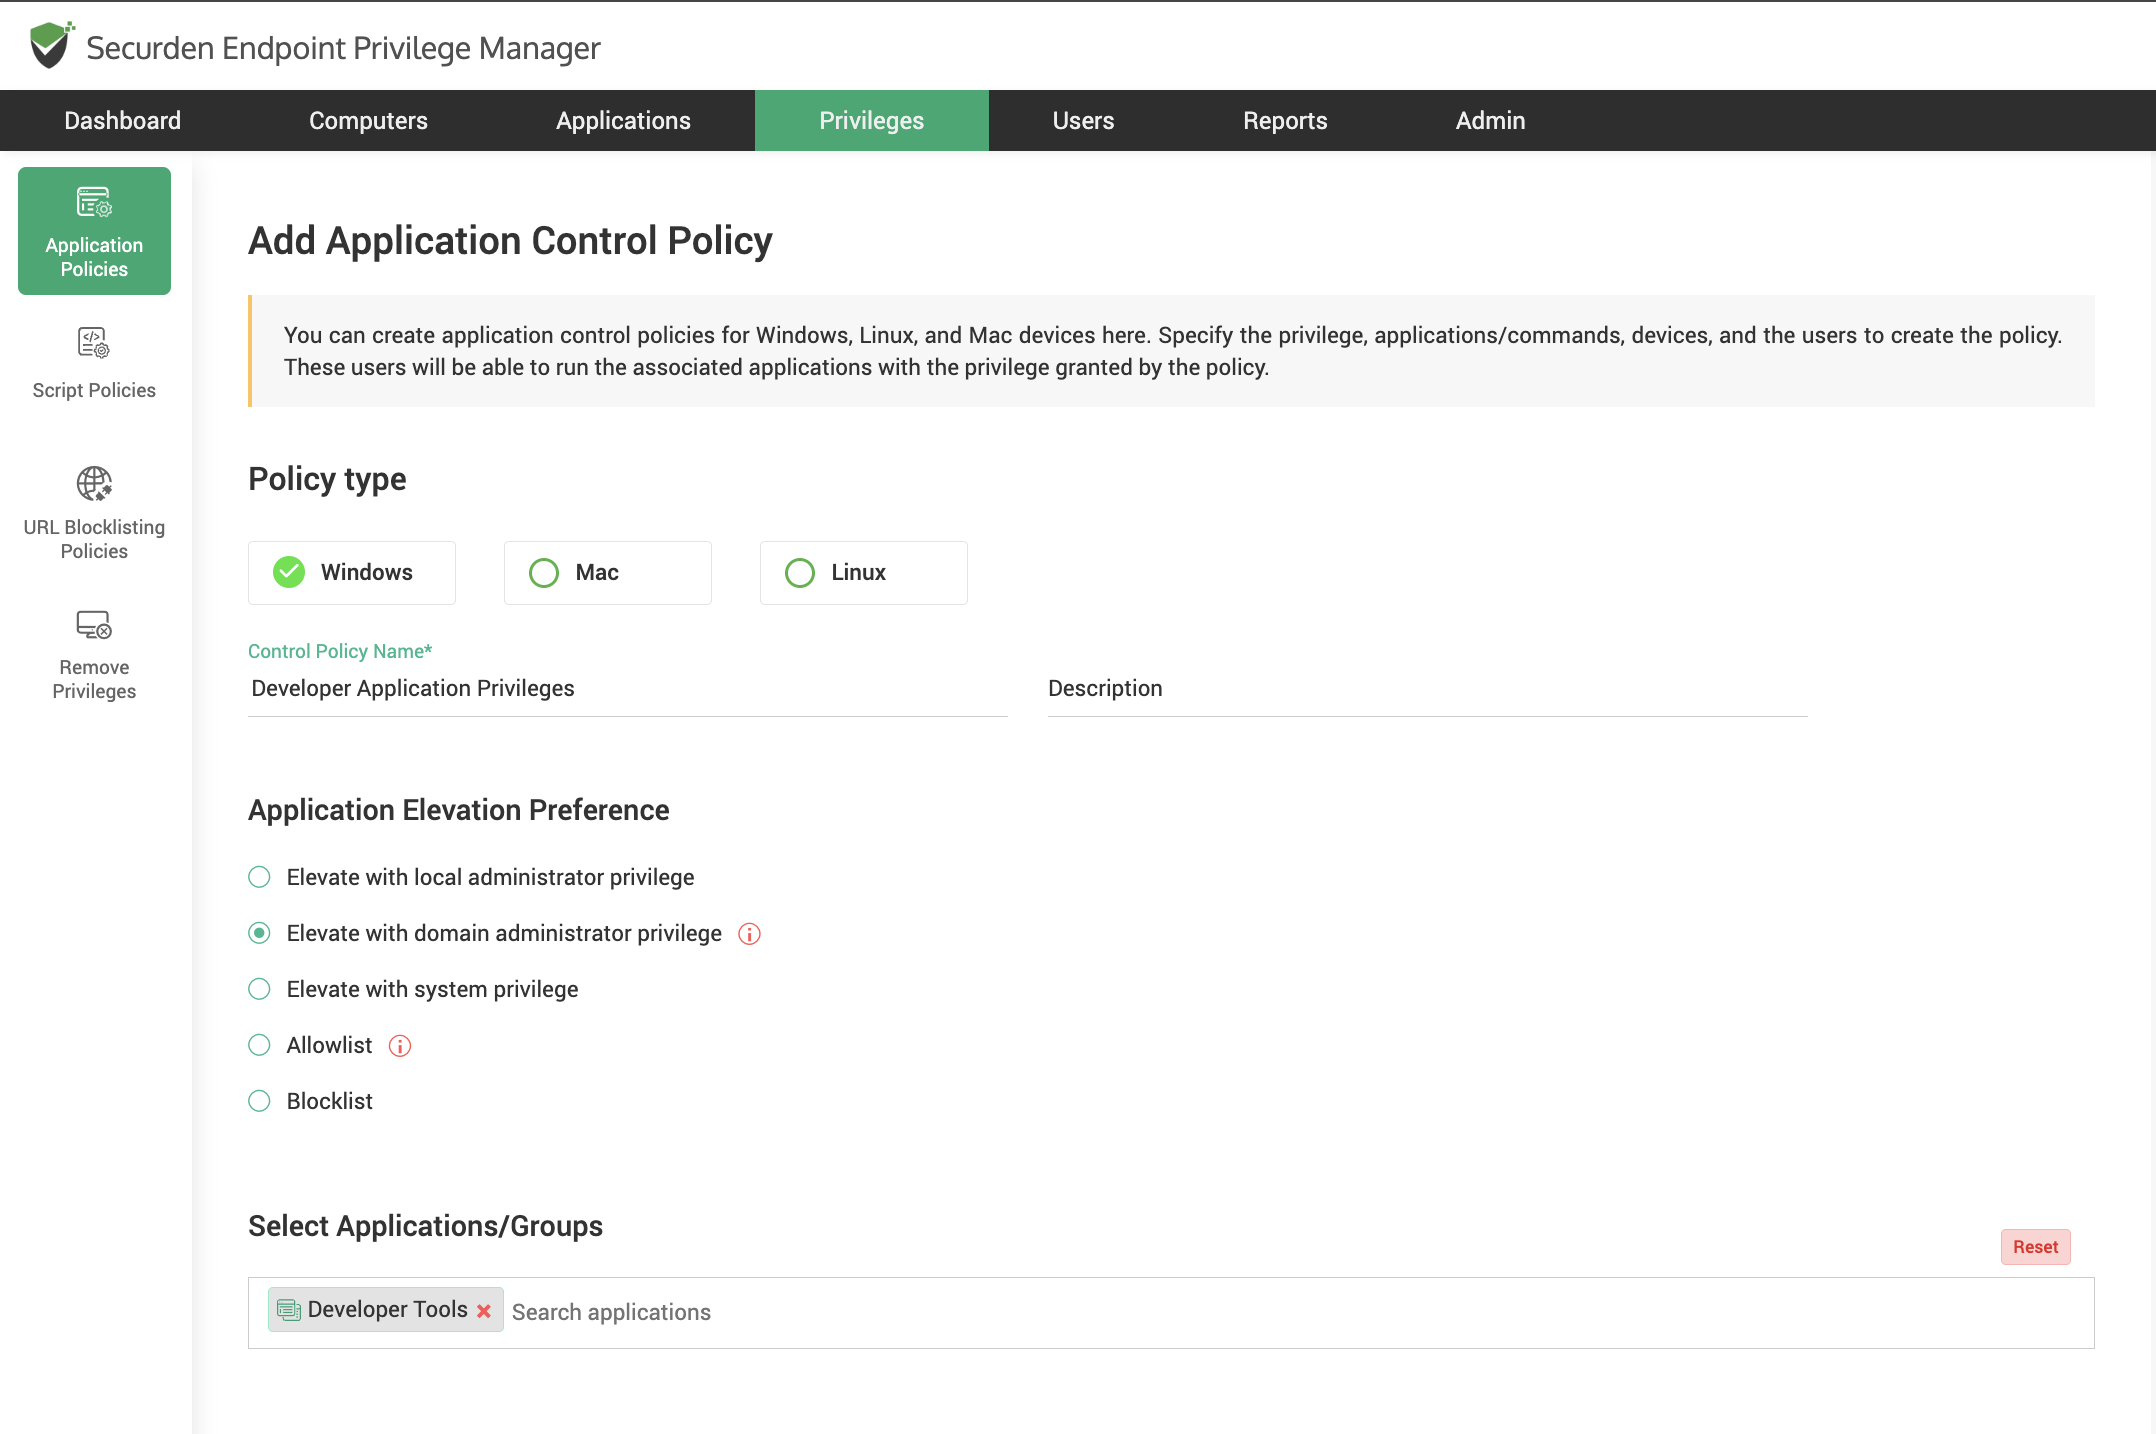Open Remove Privileges sidebar icon
Screen dimensions: 2156x1434
(94, 625)
